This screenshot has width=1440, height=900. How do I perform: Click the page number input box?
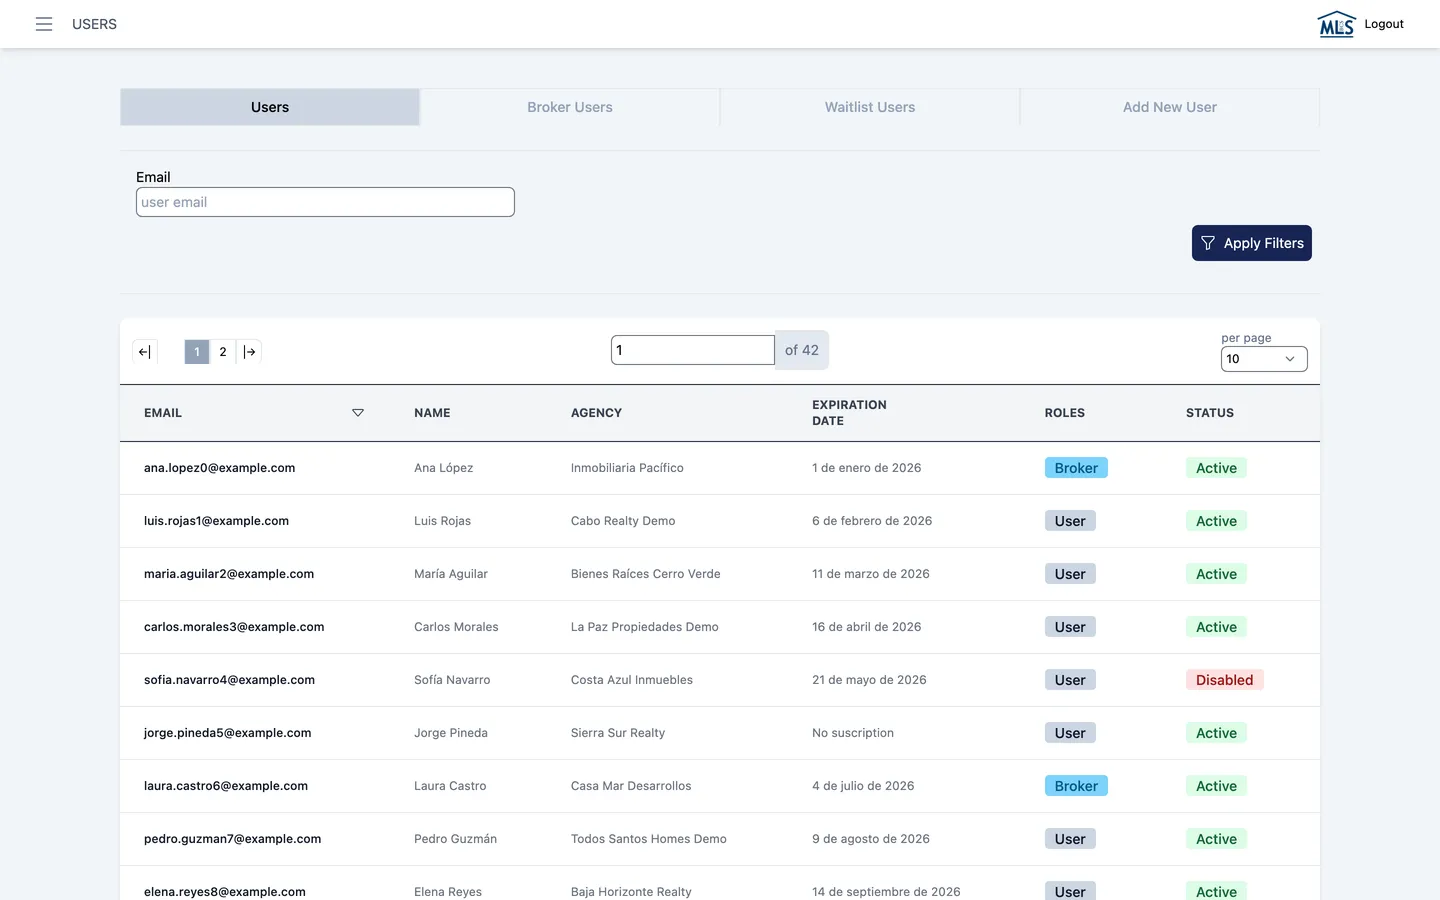coord(693,350)
